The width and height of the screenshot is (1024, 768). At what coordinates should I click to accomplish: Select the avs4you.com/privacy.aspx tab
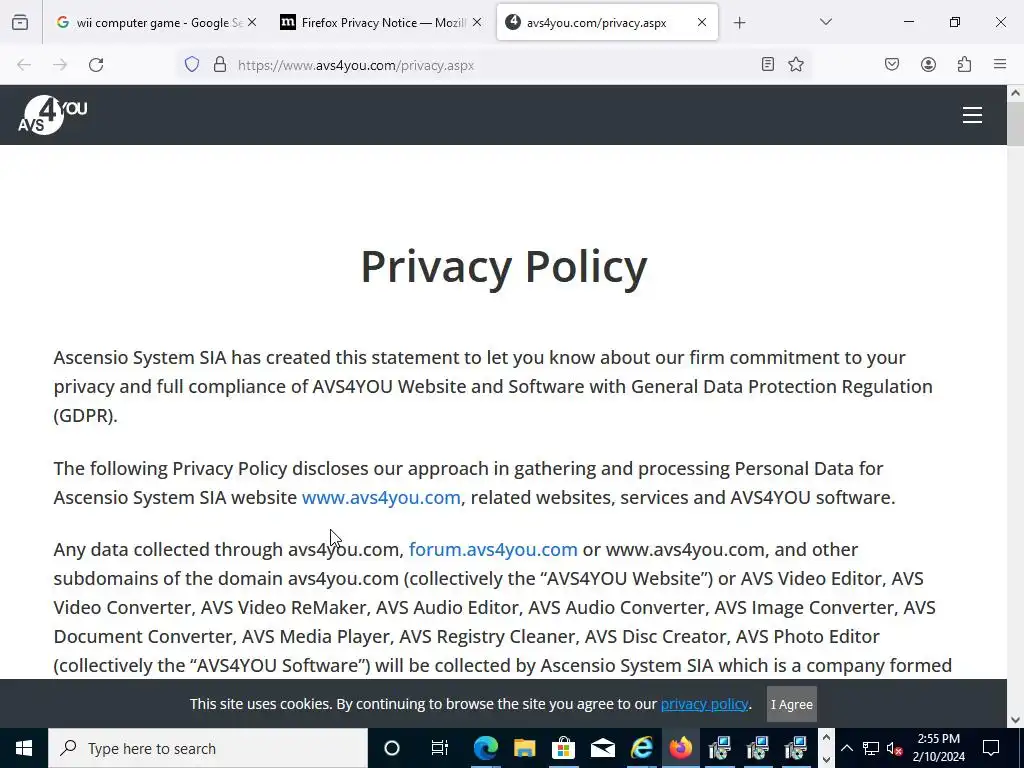pos(607,23)
